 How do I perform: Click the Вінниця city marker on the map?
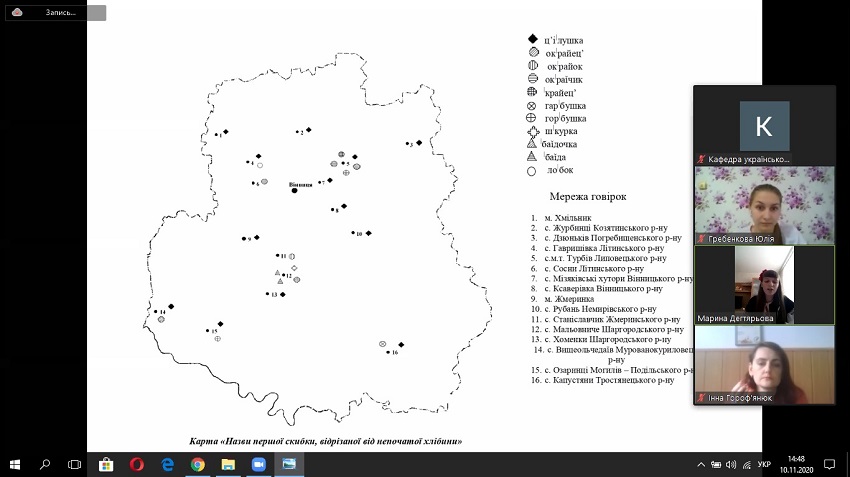point(294,190)
